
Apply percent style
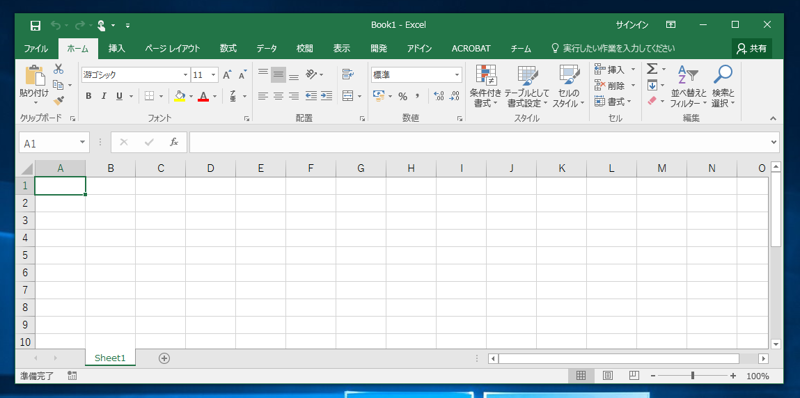tap(403, 96)
